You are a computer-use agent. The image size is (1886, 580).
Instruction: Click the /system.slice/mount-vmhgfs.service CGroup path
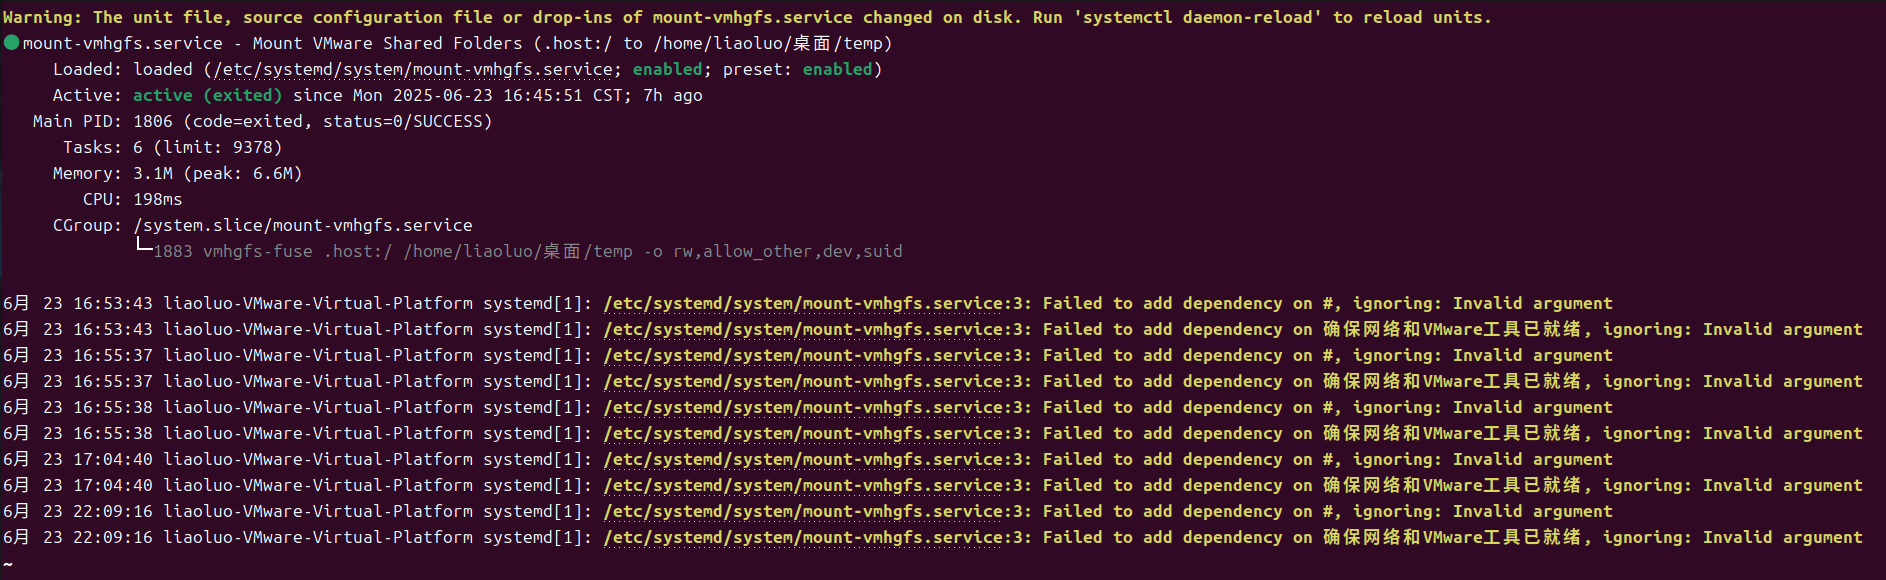(x=303, y=225)
